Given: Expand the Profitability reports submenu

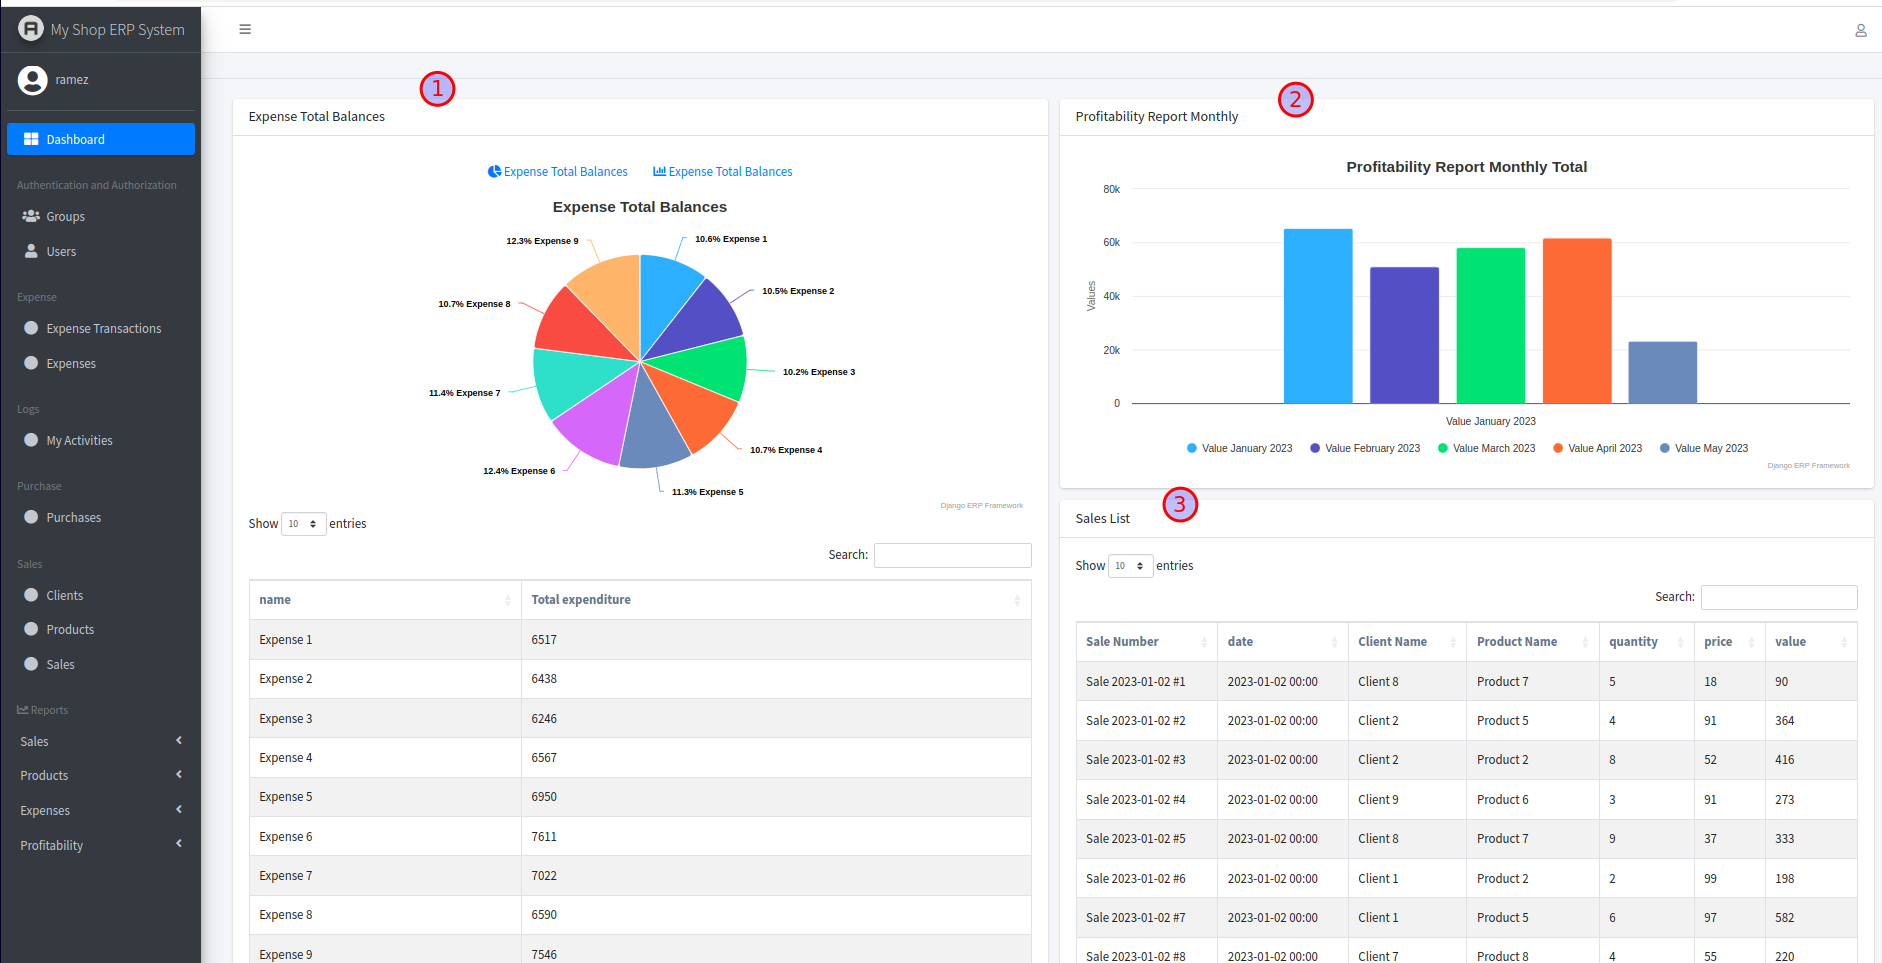Looking at the screenshot, I should click(x=100, y=846).
